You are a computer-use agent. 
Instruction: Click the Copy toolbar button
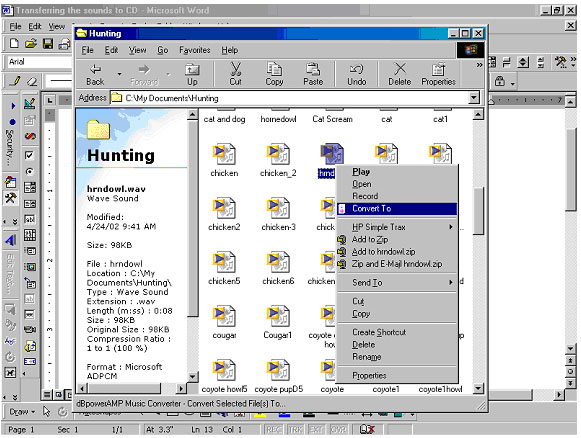[x=274, y=74]
